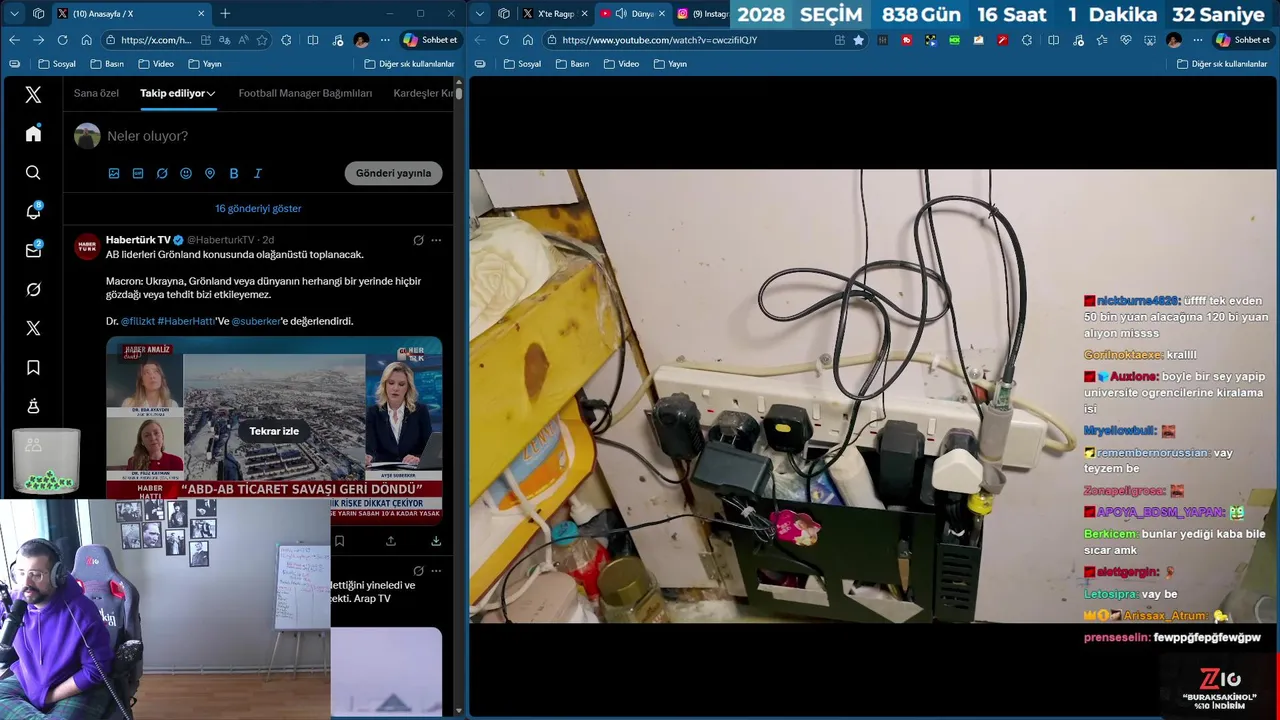
Task: Click the Grok icon on the Habertürk TV post
Action: click(x=418, y=240)
